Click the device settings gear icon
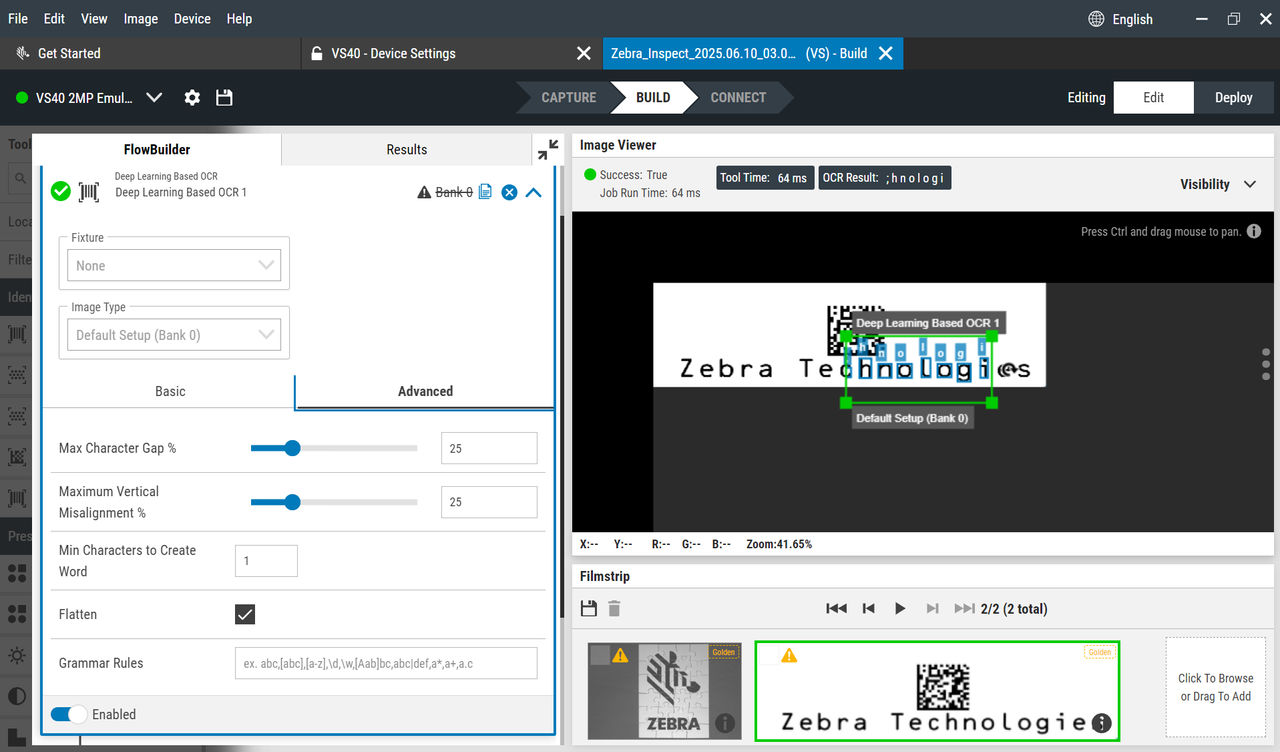The height and width of the screenshot is (752, 1280). coord(192,97)
